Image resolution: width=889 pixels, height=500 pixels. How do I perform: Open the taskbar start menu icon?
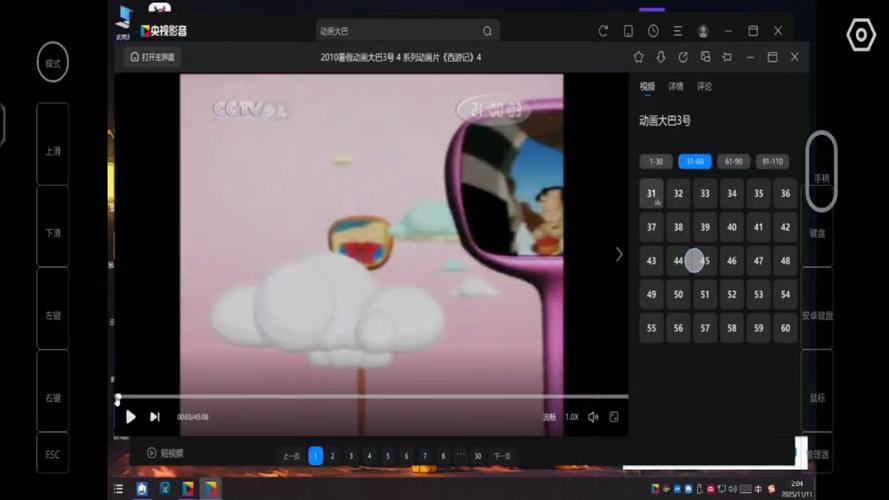pos(118,489)
